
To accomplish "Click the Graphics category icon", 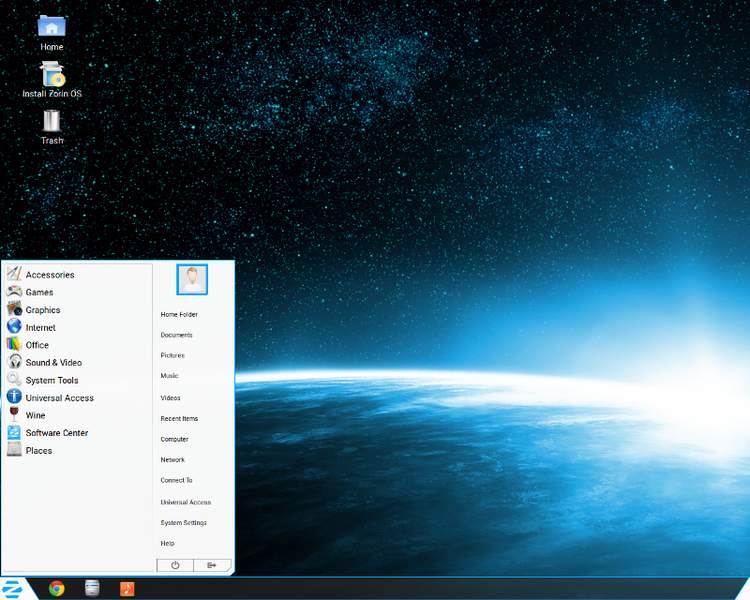I will (x=14, y=309).
